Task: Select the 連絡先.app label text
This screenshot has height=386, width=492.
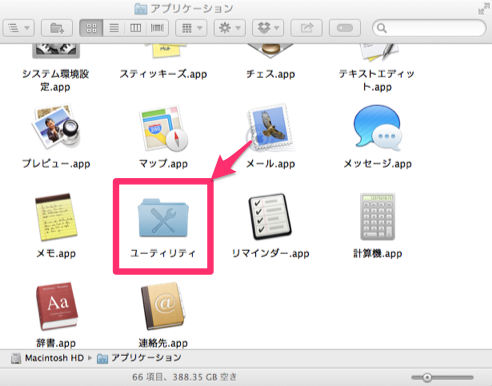Action: point(163,343)
